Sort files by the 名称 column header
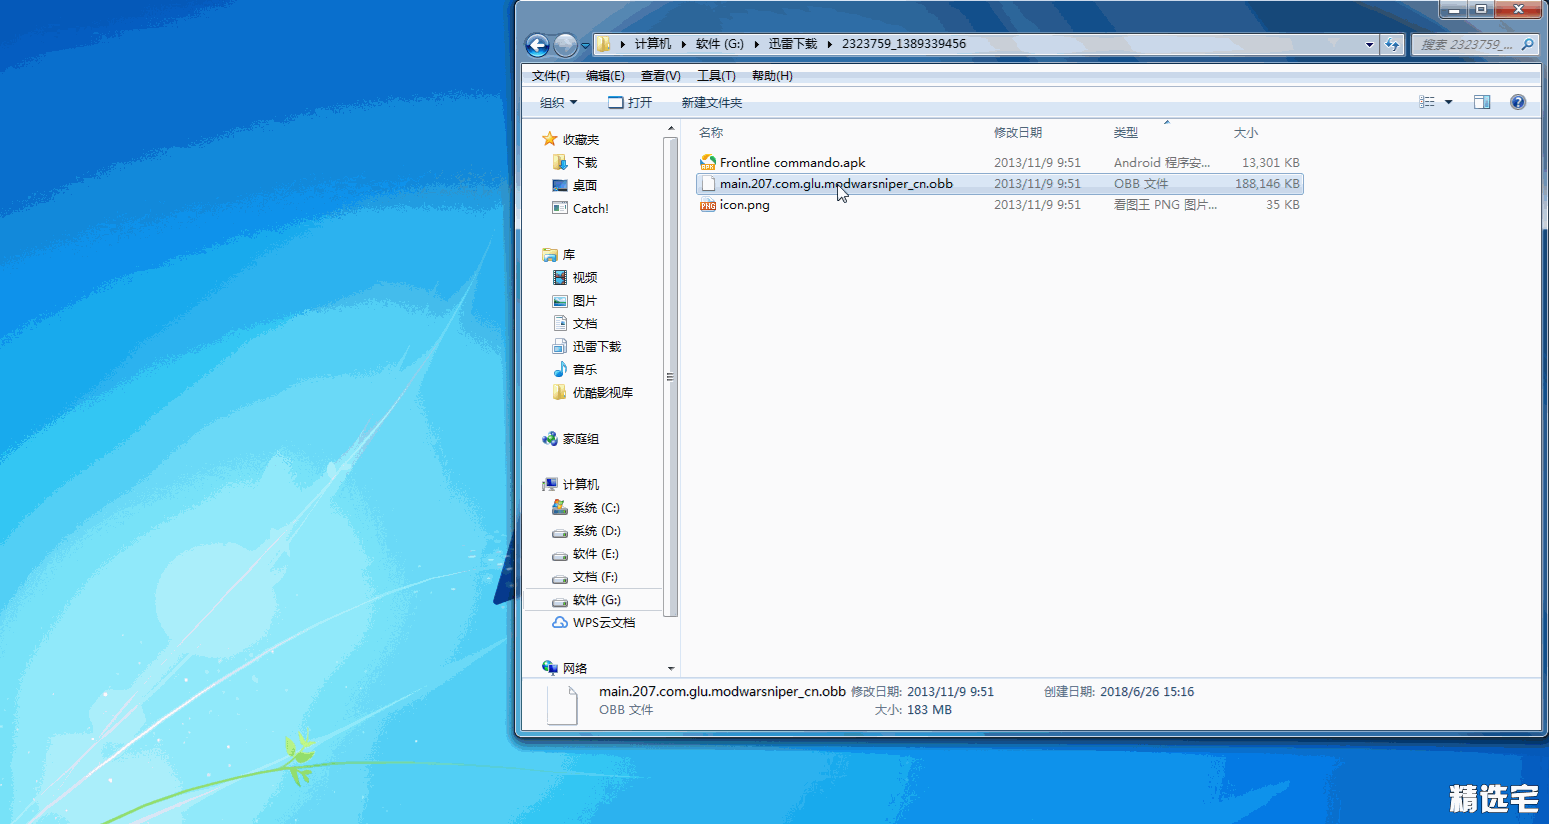1549x824 pixels. [x=711, y=132]
